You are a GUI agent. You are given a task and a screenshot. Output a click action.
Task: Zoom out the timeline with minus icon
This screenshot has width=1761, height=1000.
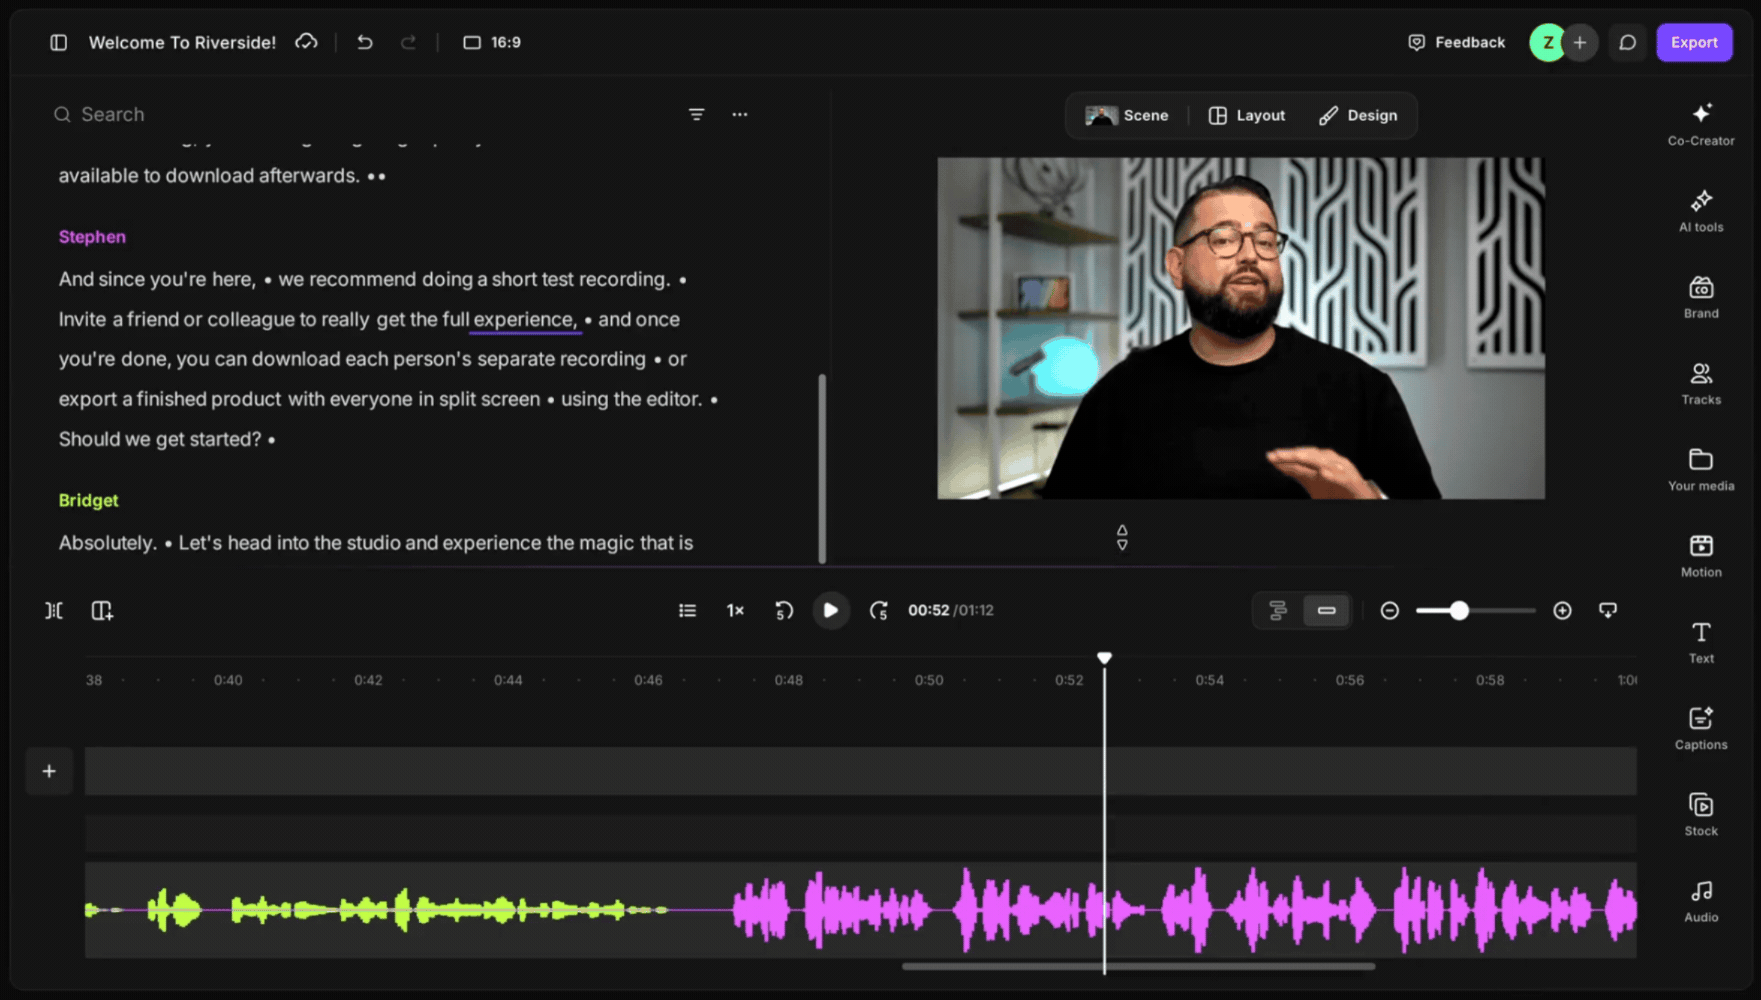point(1390,610)
